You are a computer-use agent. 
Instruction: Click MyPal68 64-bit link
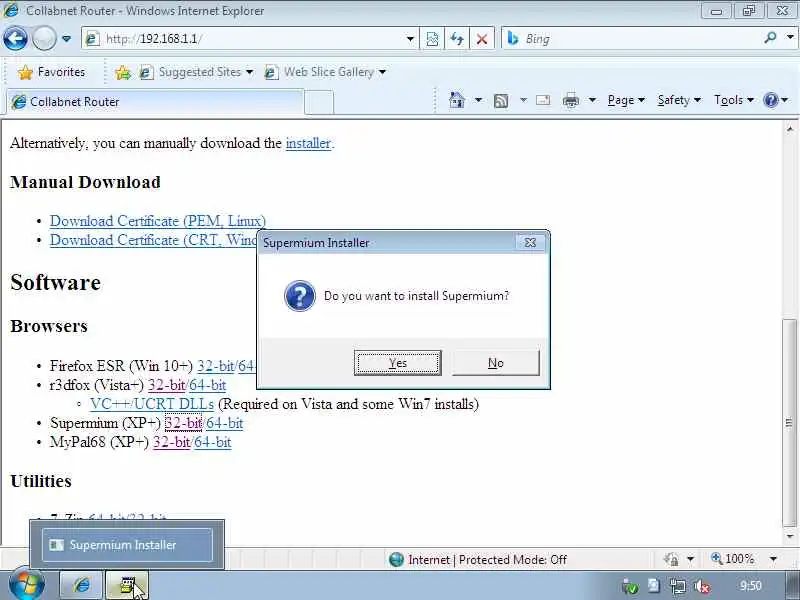(213, 442)
